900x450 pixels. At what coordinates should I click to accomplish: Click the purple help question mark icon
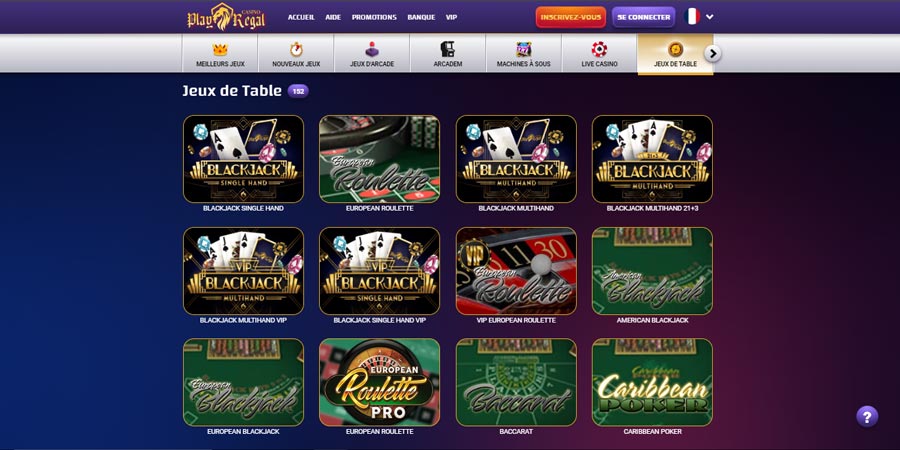coord(867,416)
